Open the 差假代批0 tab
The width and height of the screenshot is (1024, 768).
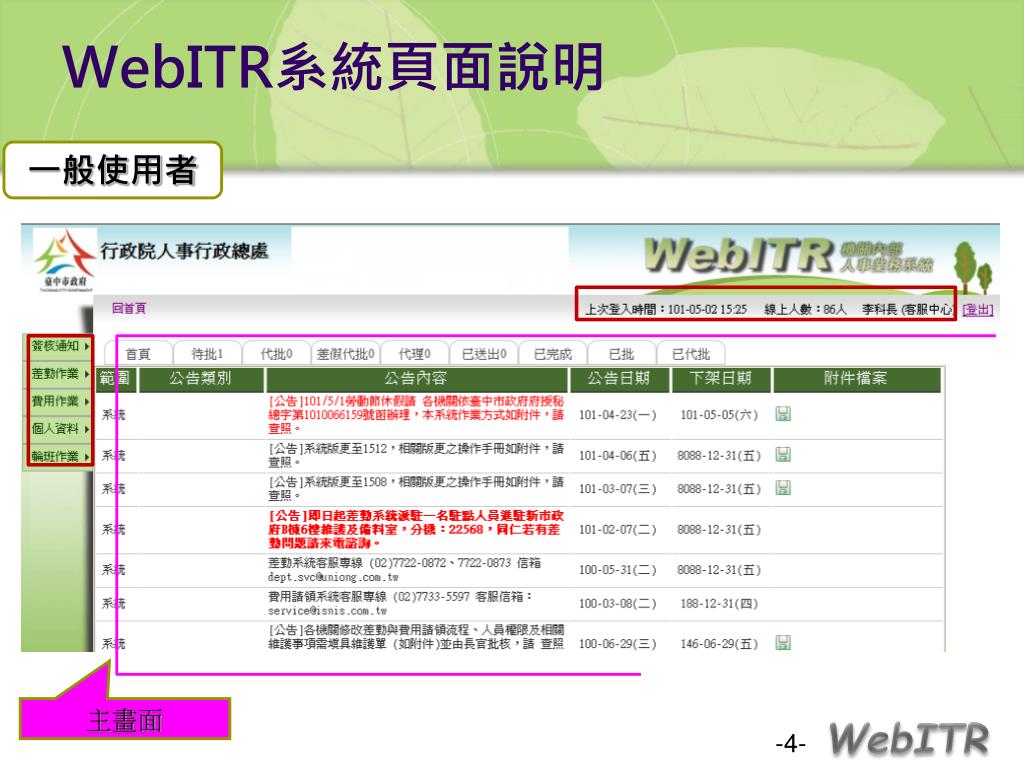345,354
